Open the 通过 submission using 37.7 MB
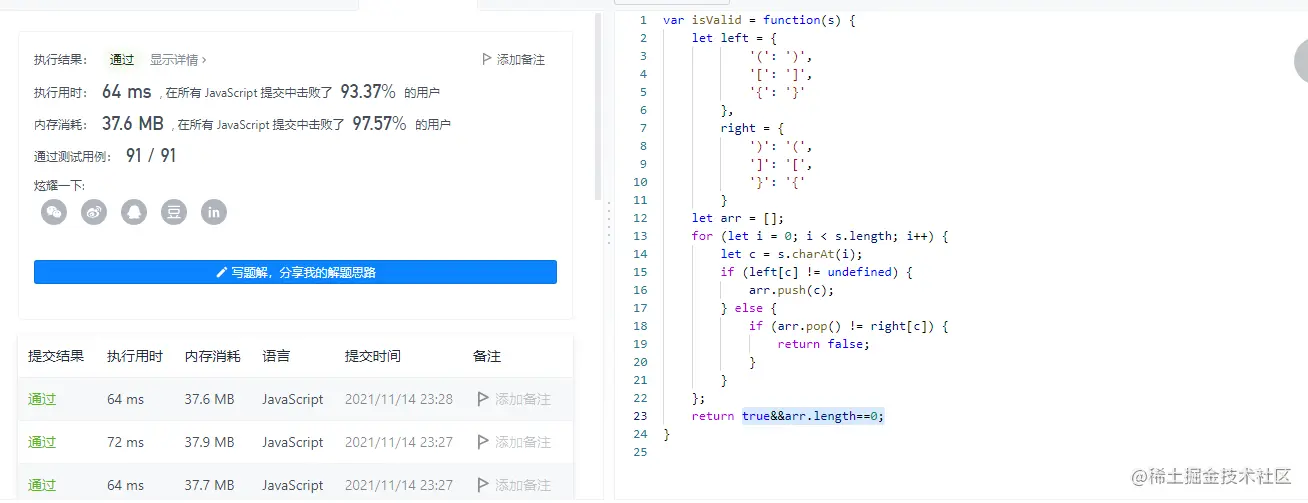The image size is (1308, 503). tap(42, 485)
